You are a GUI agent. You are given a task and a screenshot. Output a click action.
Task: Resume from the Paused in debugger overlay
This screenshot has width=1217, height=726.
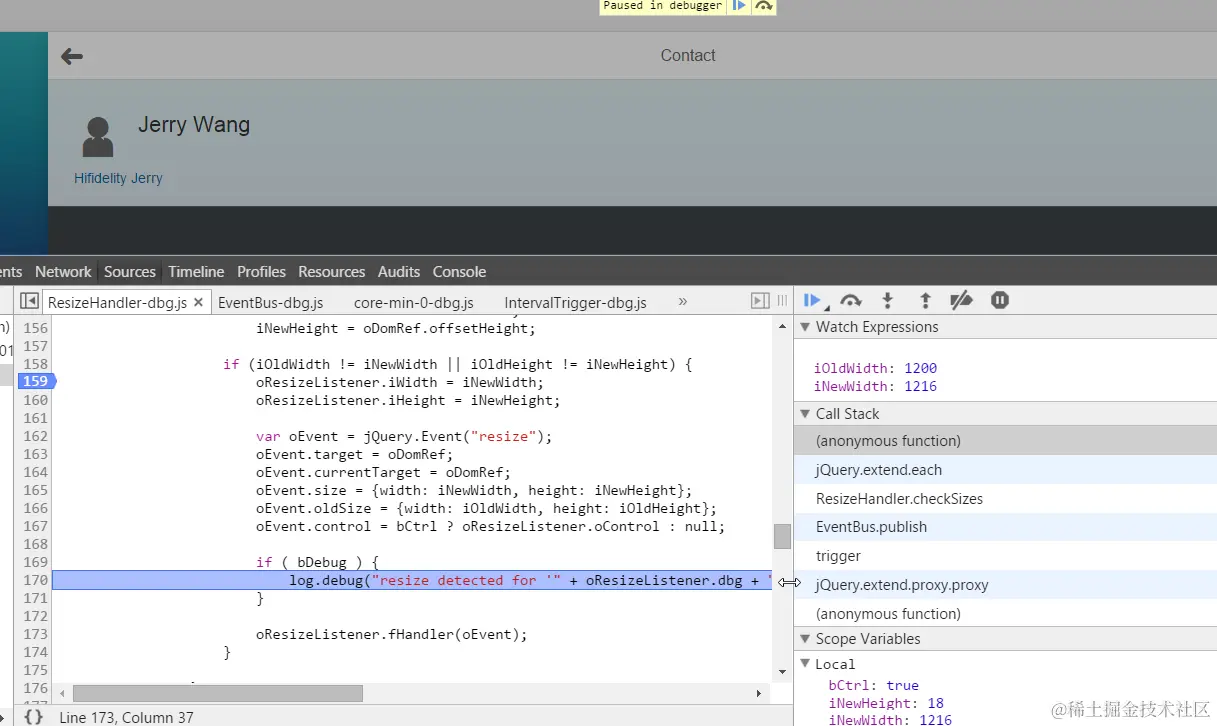(x=739, y=6)
